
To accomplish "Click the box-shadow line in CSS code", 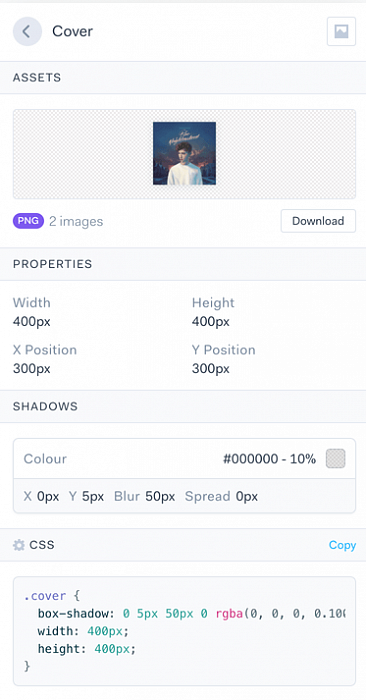I will (x=191, y=613).
